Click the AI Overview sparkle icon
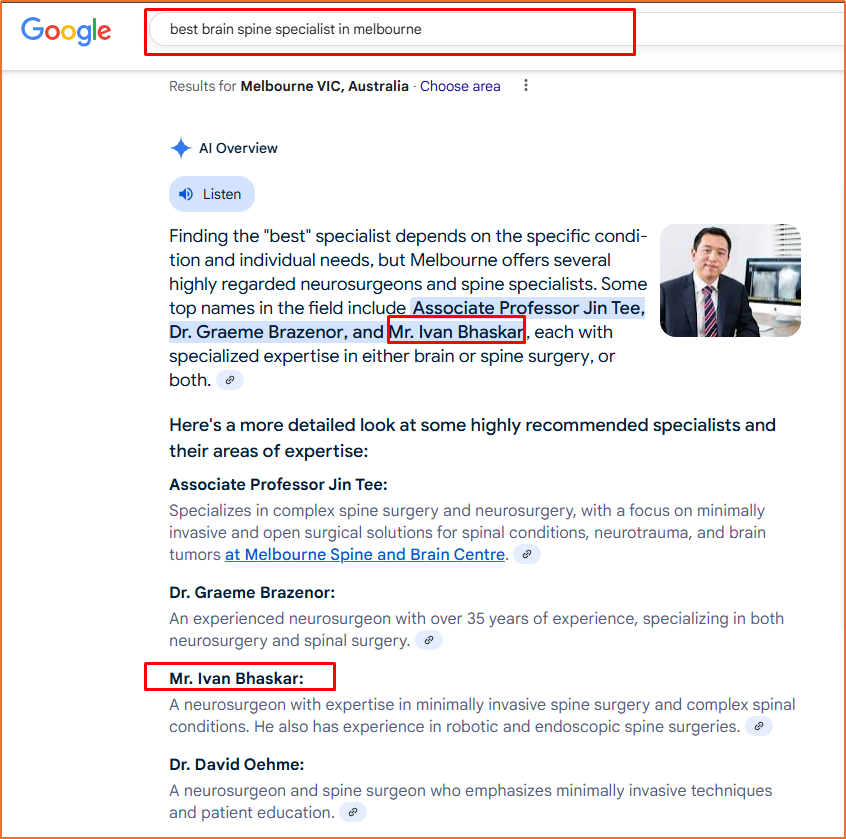The width and height of the screenshot is (846, 839). pos(180,149)
